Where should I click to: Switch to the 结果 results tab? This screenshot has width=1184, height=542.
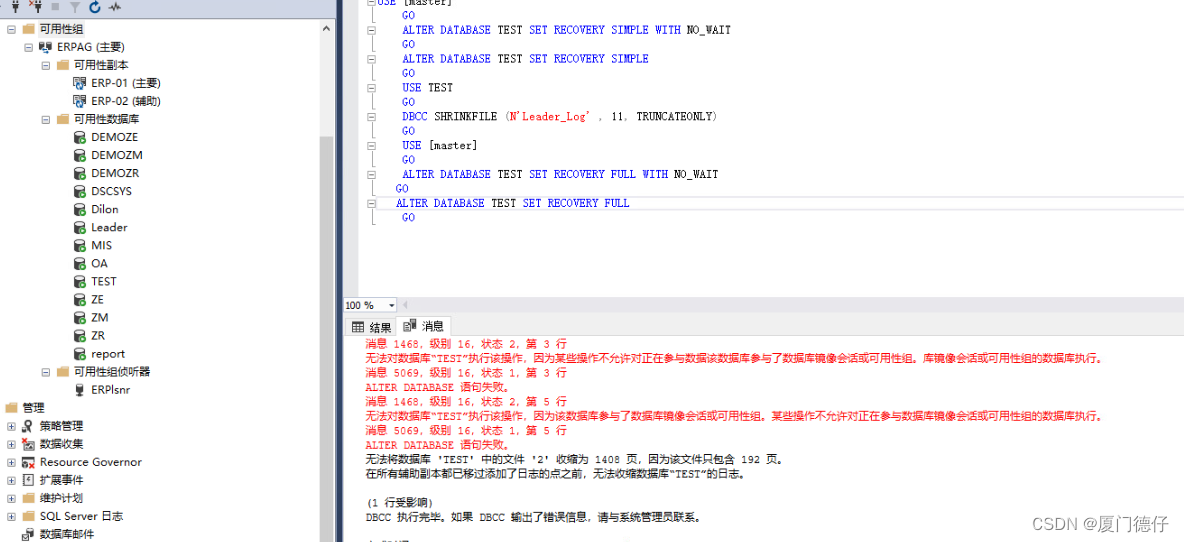tap(372, 327)
